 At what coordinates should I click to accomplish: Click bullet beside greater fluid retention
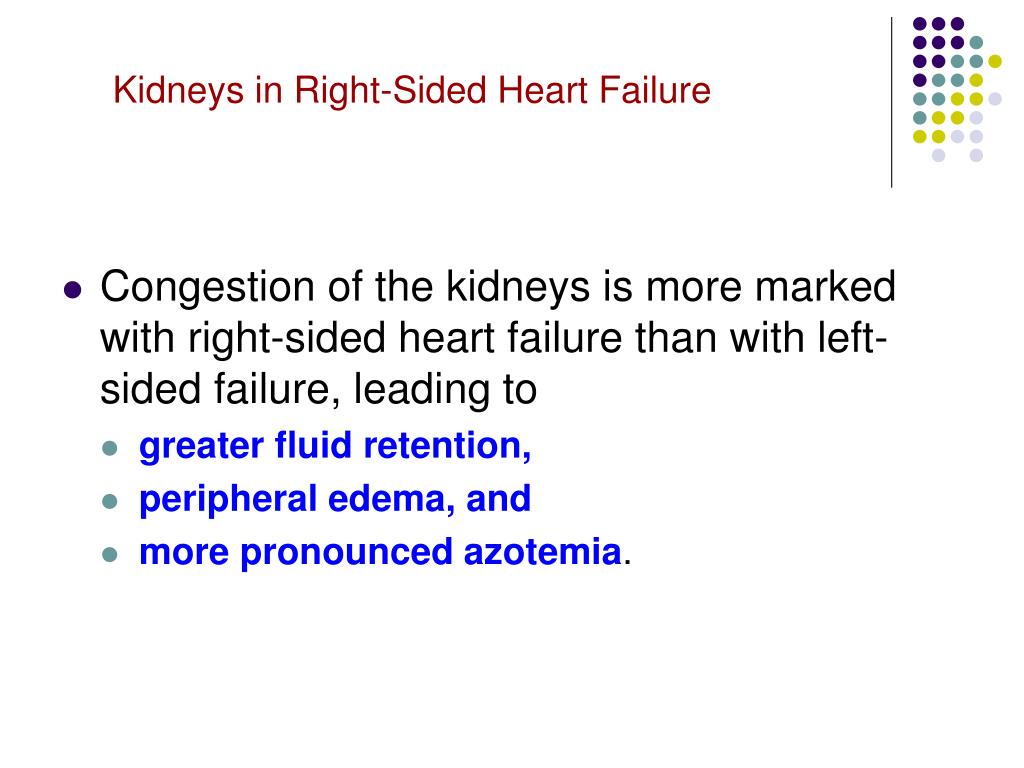click(110, 448)
